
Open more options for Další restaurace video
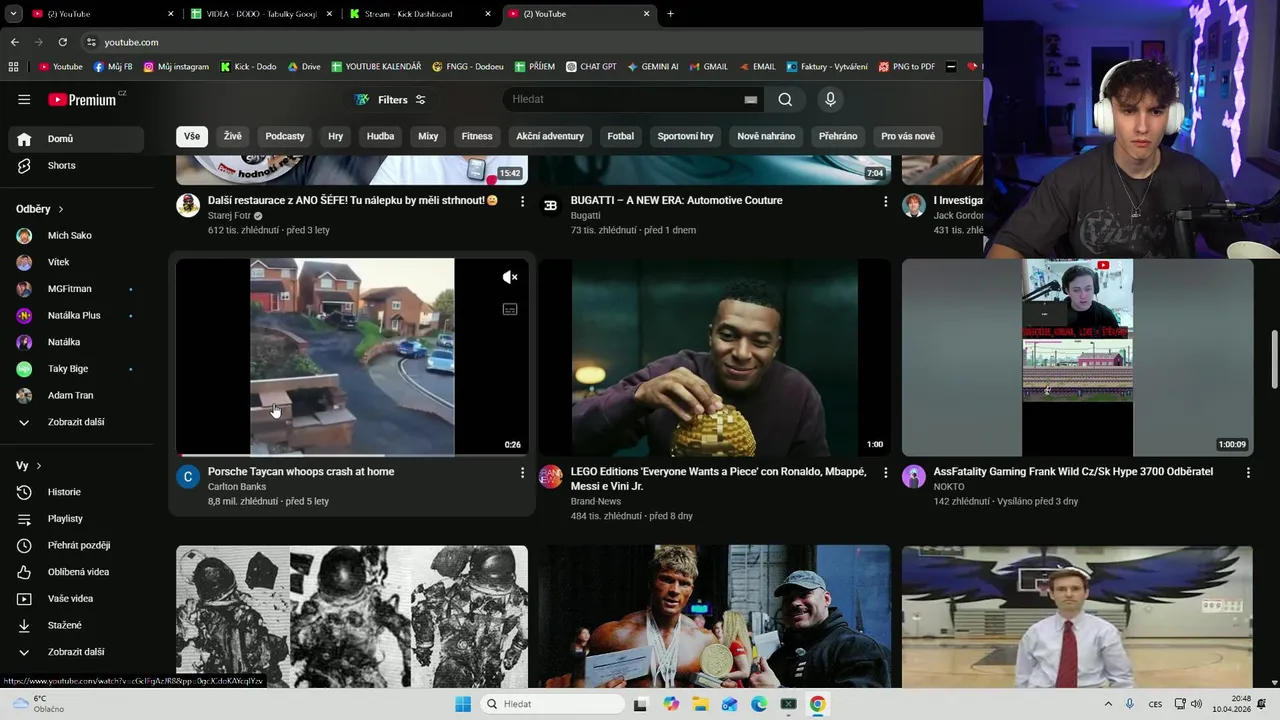point(522,201)
